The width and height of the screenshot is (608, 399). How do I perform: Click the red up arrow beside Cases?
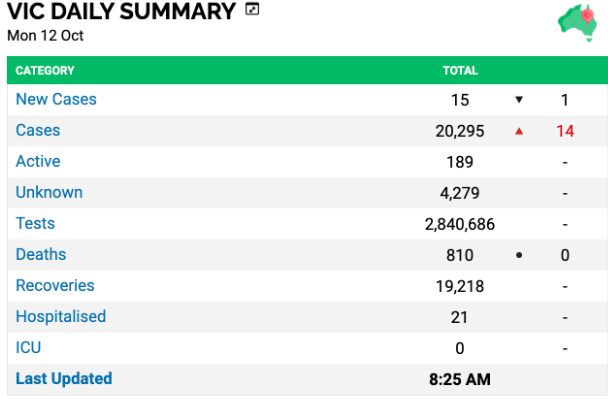pos(519,132)
